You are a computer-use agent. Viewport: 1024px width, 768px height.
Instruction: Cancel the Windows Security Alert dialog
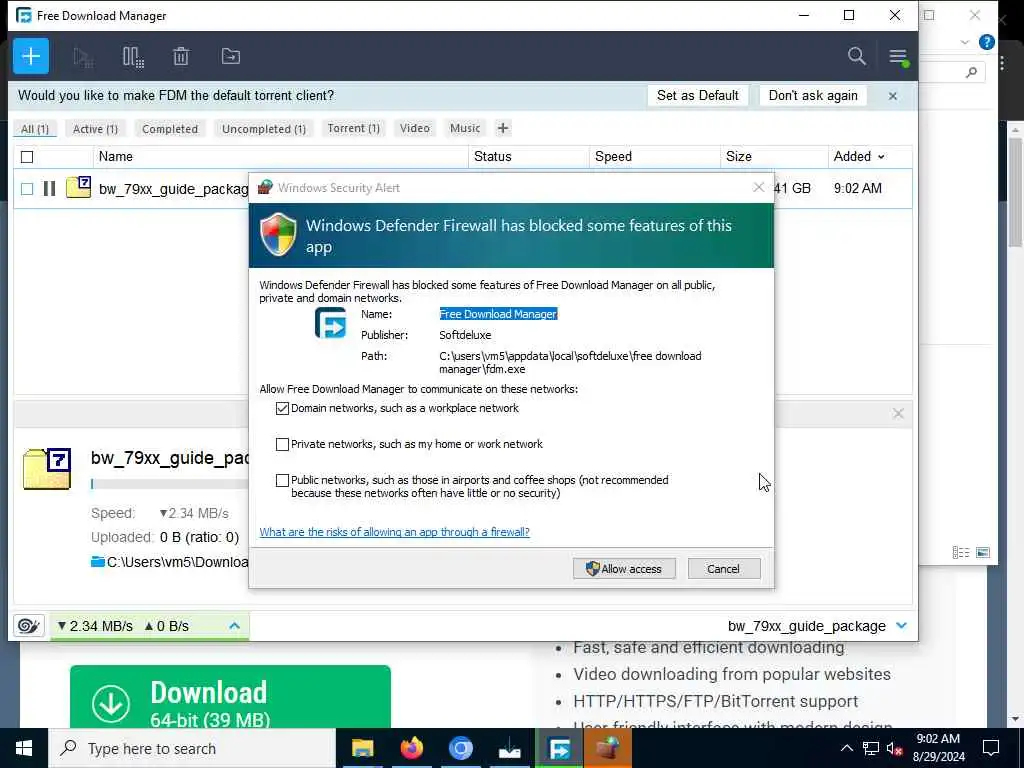pos(724,569)
